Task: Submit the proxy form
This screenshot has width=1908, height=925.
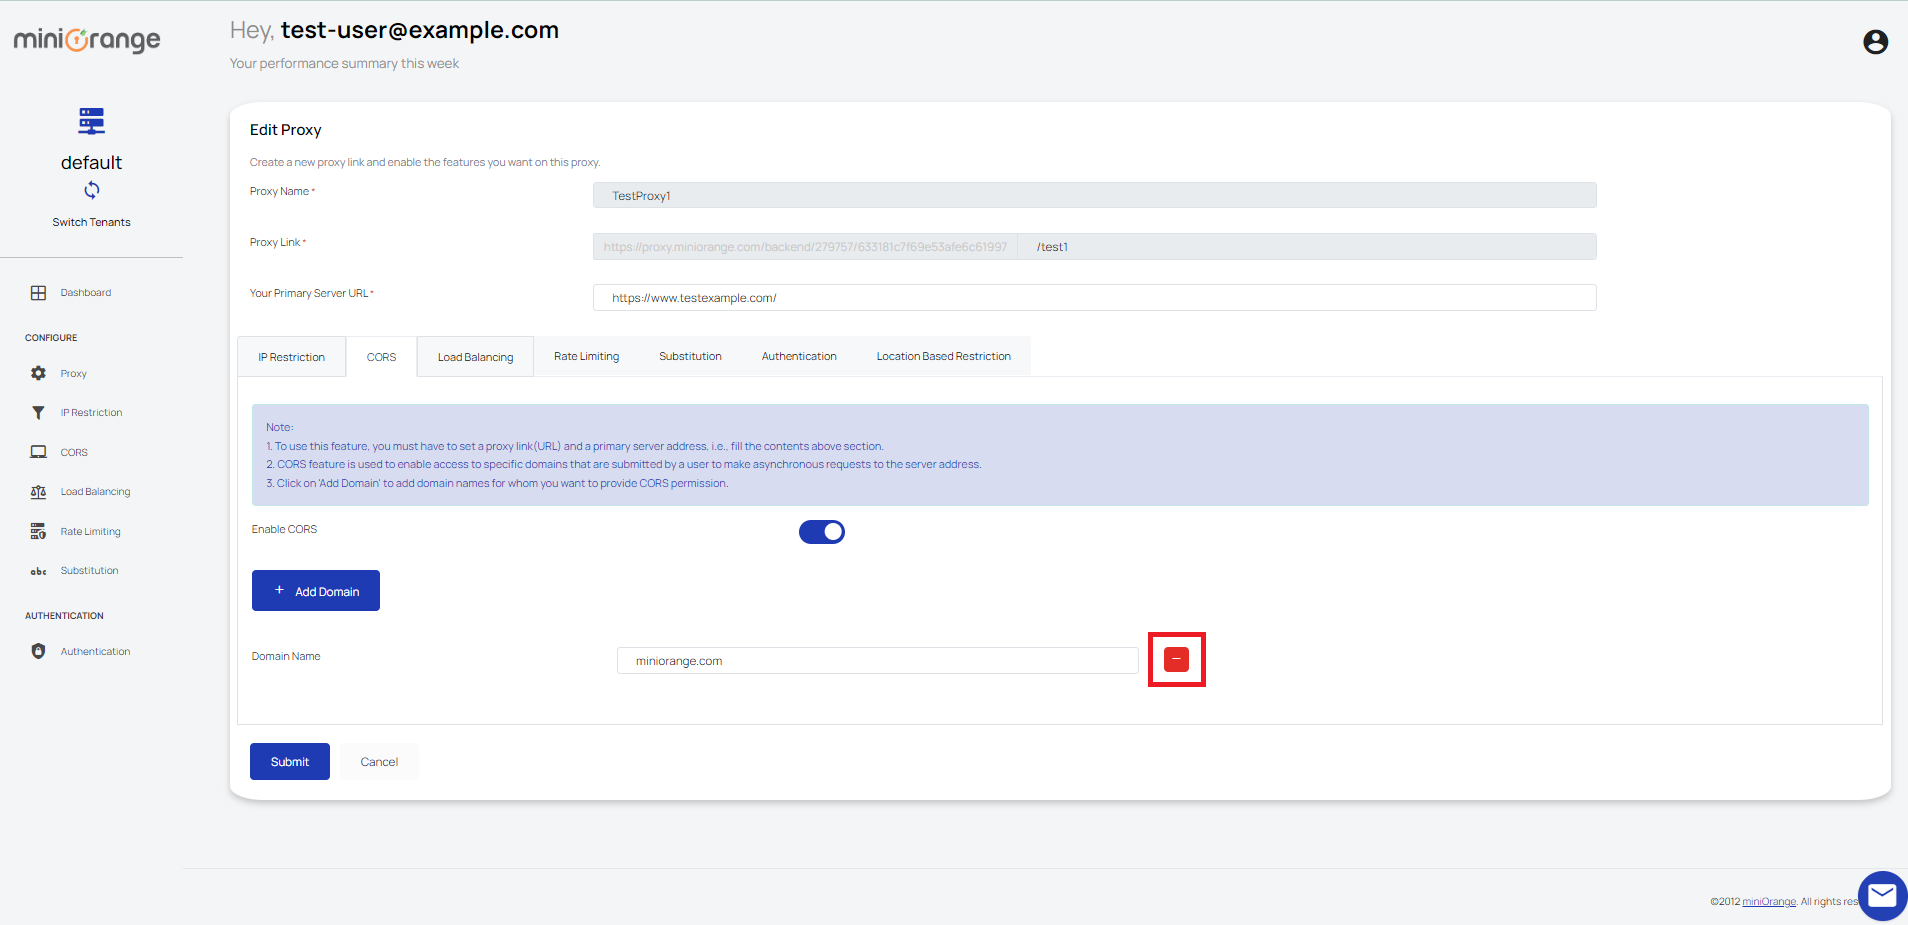Action: (290, 762)
